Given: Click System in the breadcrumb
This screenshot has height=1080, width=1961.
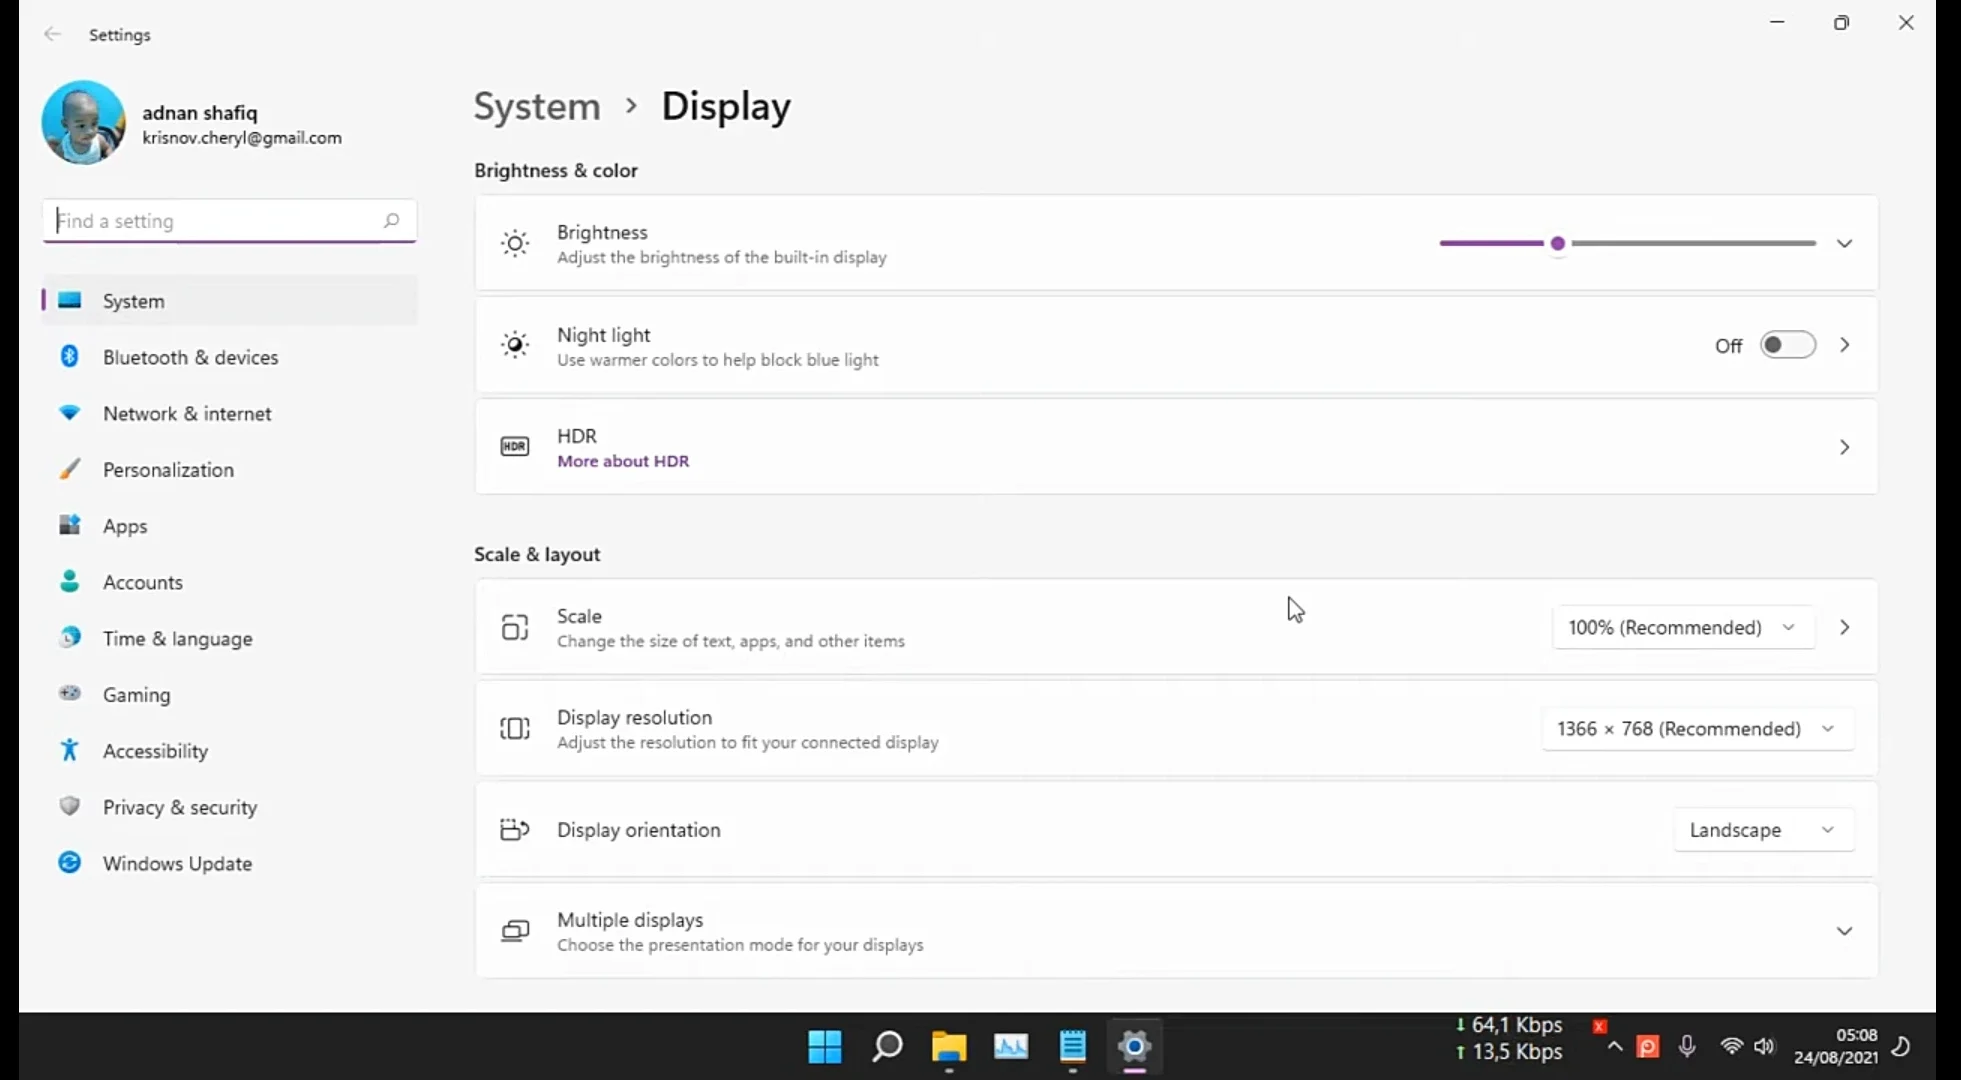Looking at the screenshot, I should pyautogui.click(x=537, y=106).
